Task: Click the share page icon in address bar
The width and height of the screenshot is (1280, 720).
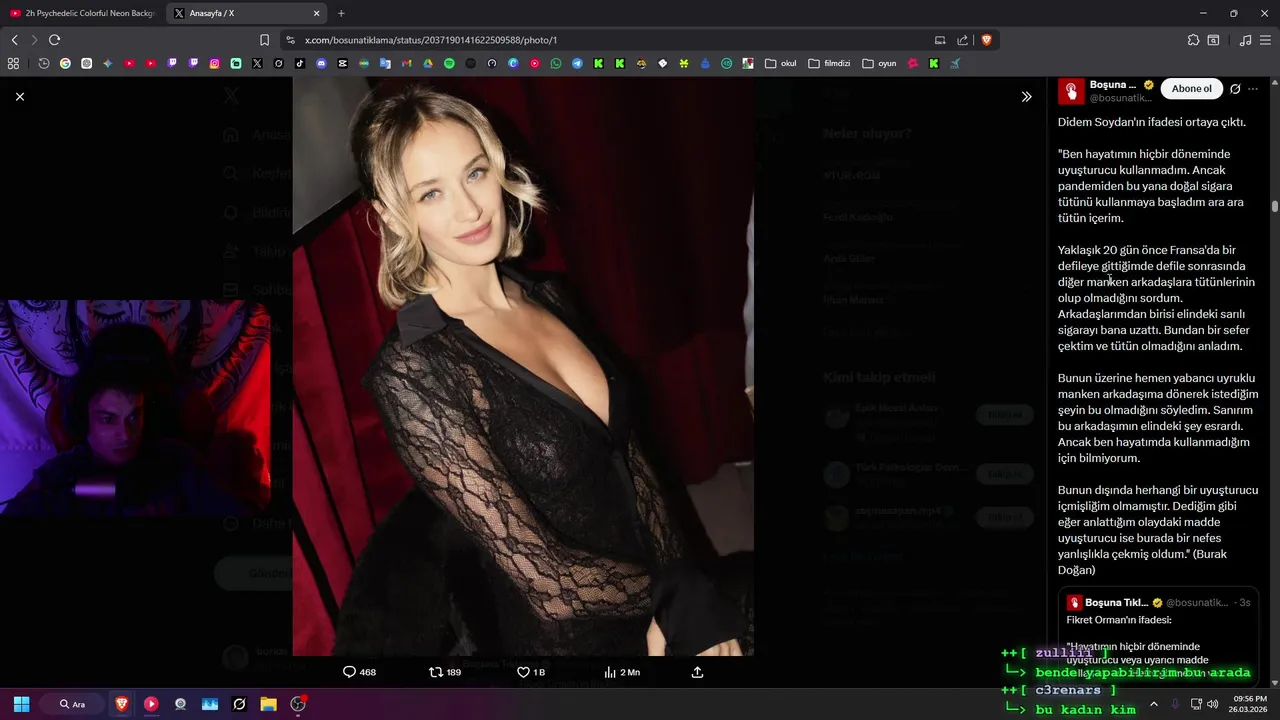Action: tap(962, 40)
